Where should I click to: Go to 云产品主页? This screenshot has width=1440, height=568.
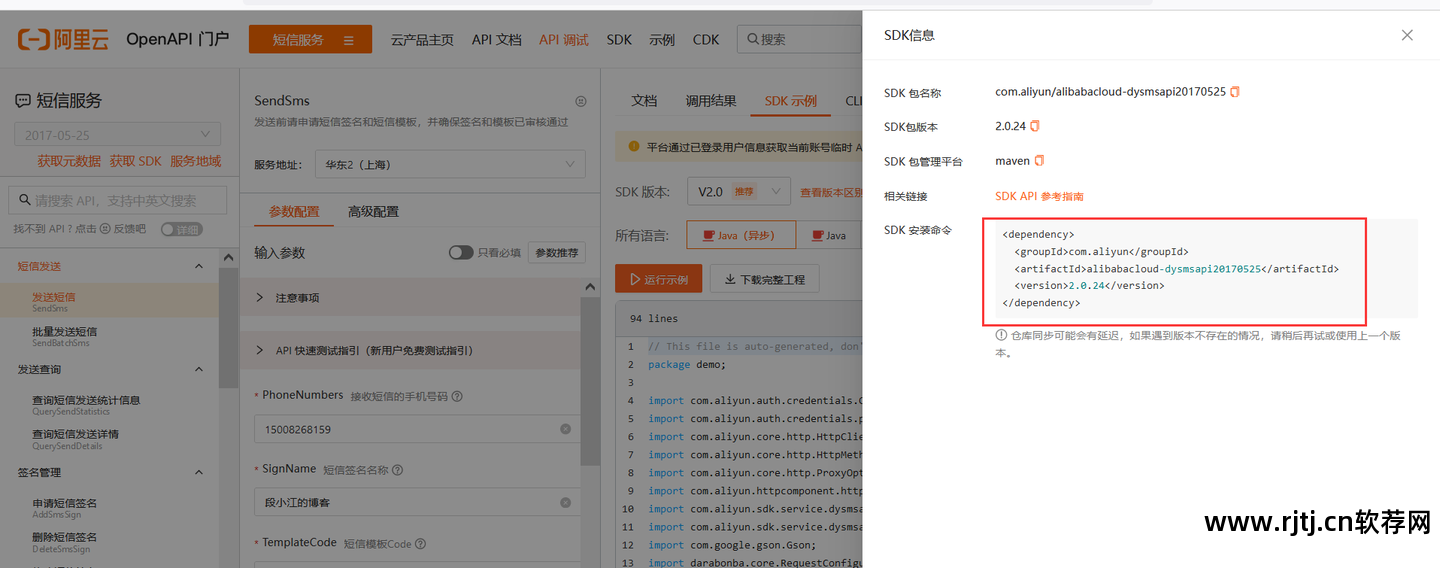[x=422, y=40]
